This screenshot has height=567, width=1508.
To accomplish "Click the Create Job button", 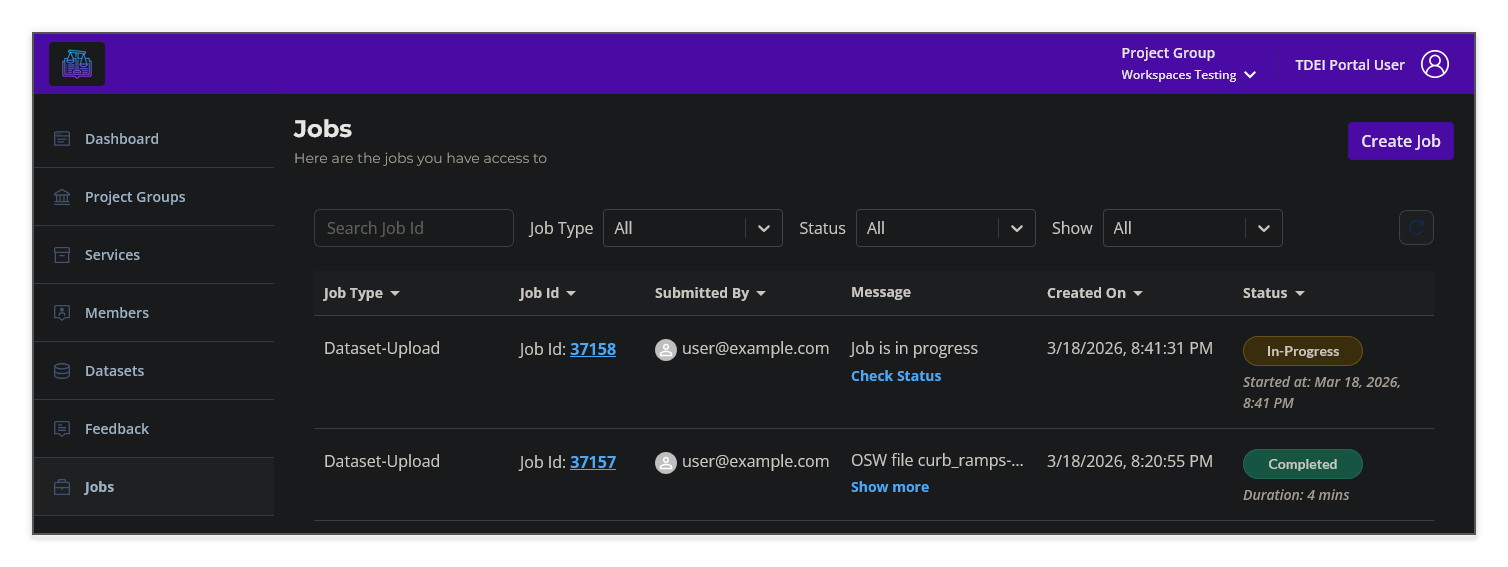I will [x=1400, y=141].
